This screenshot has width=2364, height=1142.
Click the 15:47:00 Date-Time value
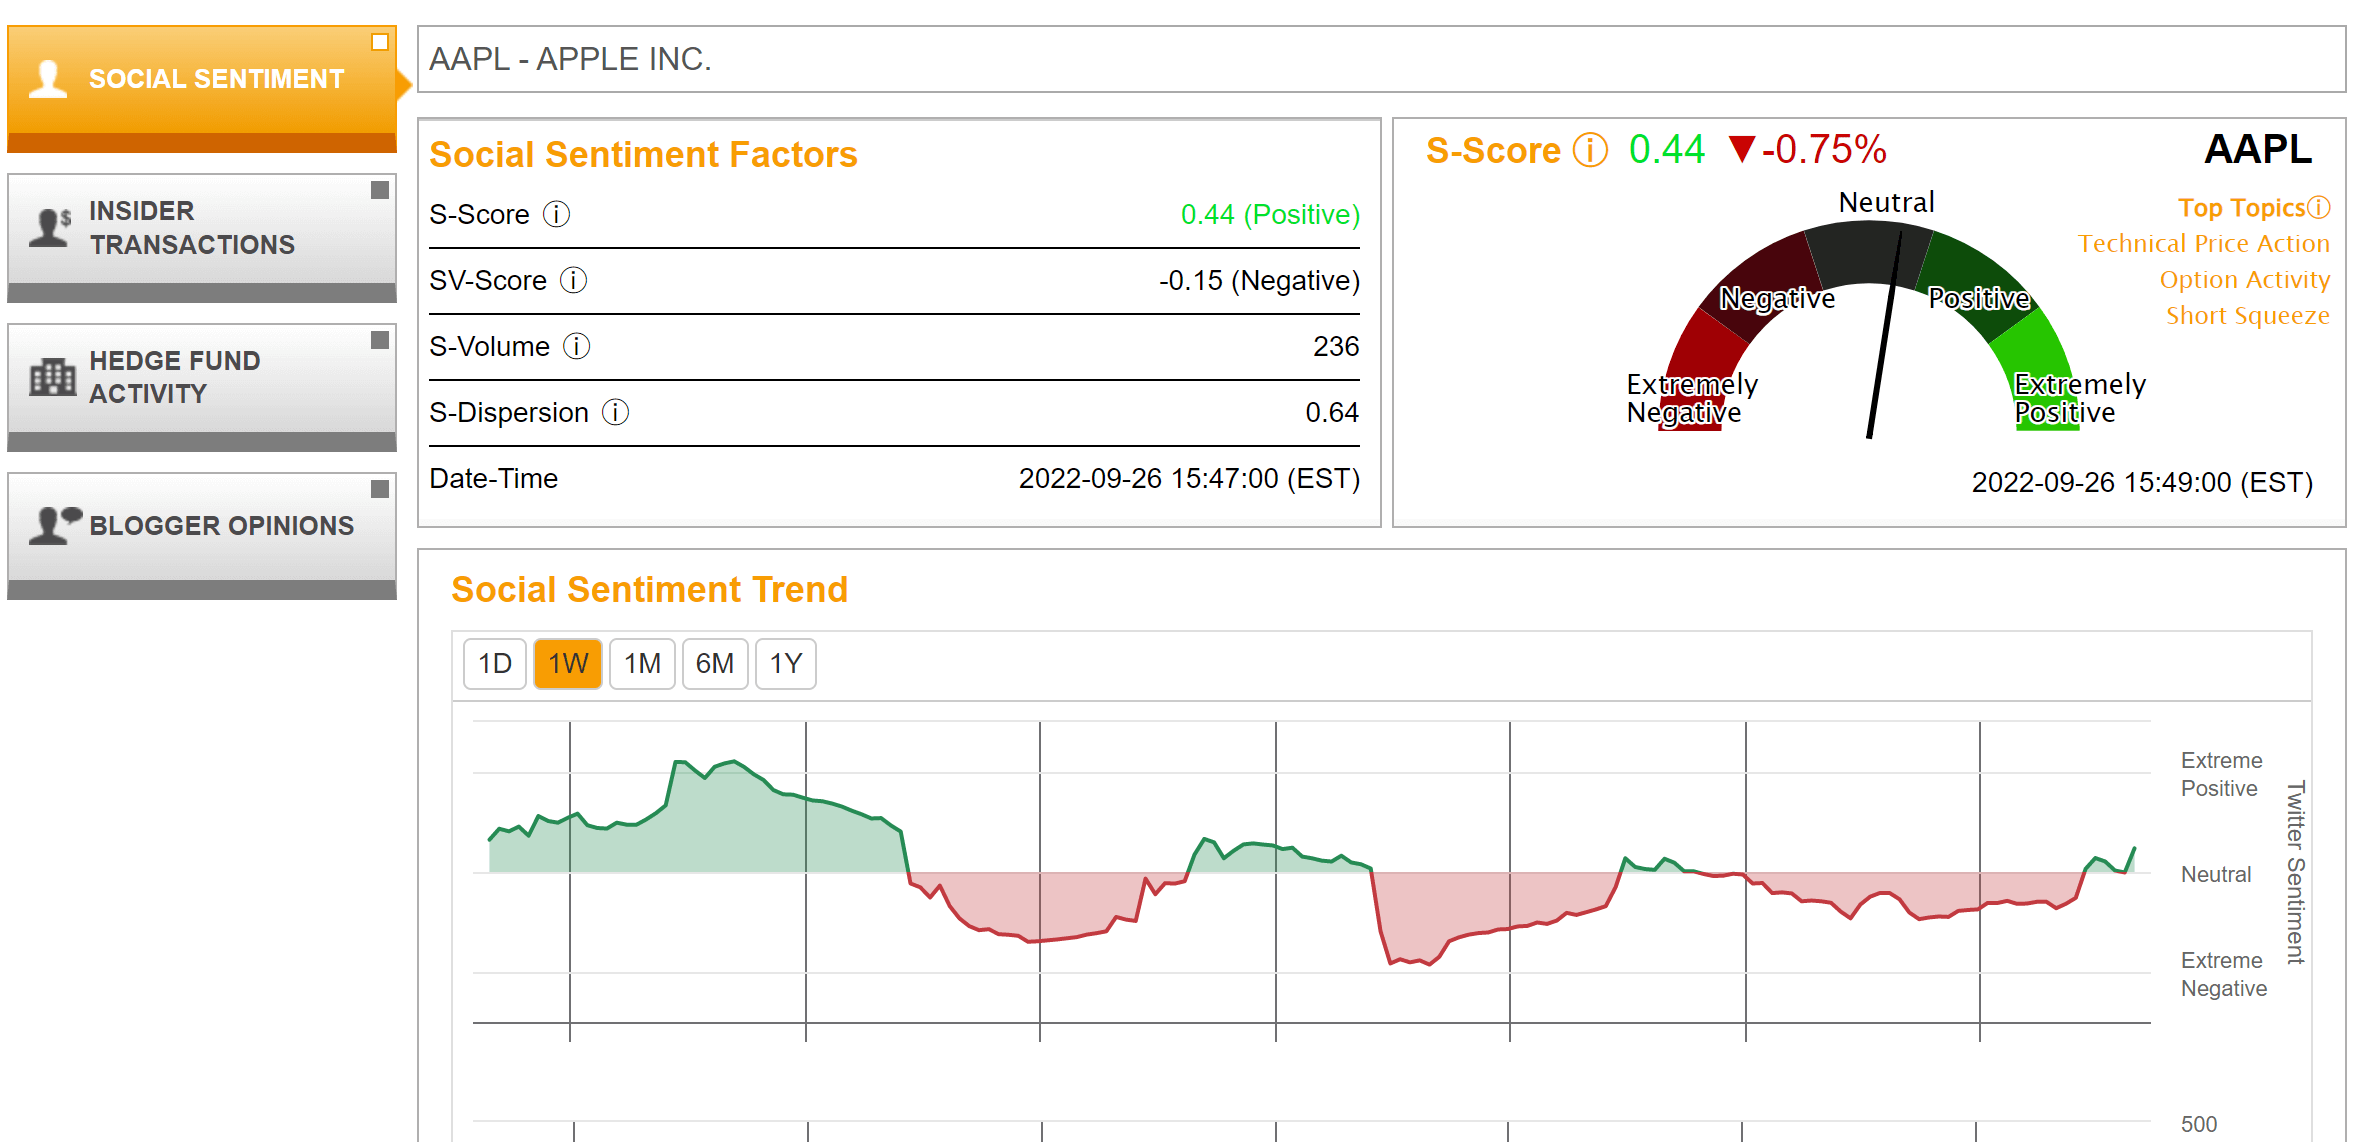pyautogui.click(x=1189, y=479)
